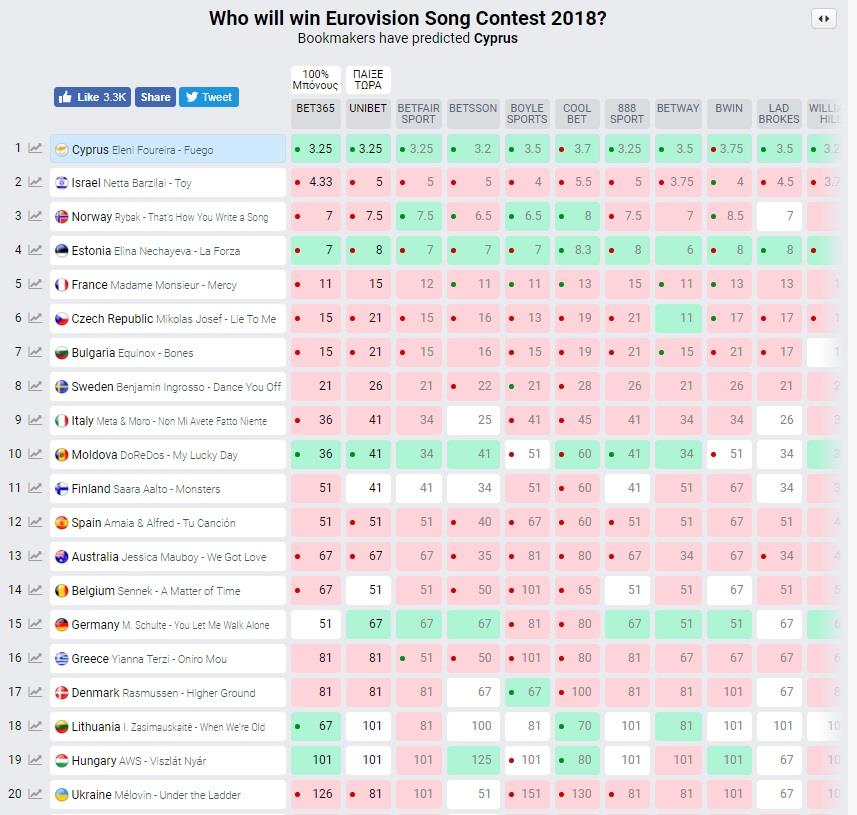The height and width of the screenshot is (815, 857).
Task: Click the BETFAIR SPORT column header
Action: click(x=419, y=113)
